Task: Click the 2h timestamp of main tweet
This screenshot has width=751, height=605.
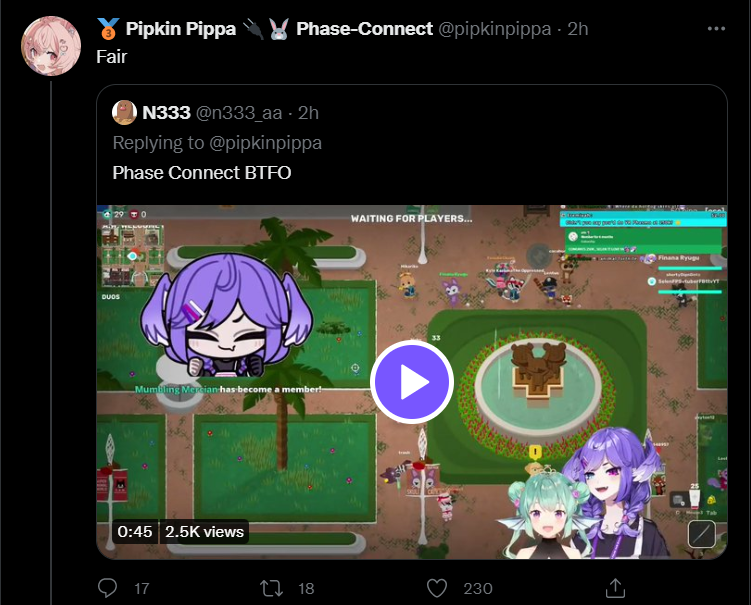Action: click(578, 29)
